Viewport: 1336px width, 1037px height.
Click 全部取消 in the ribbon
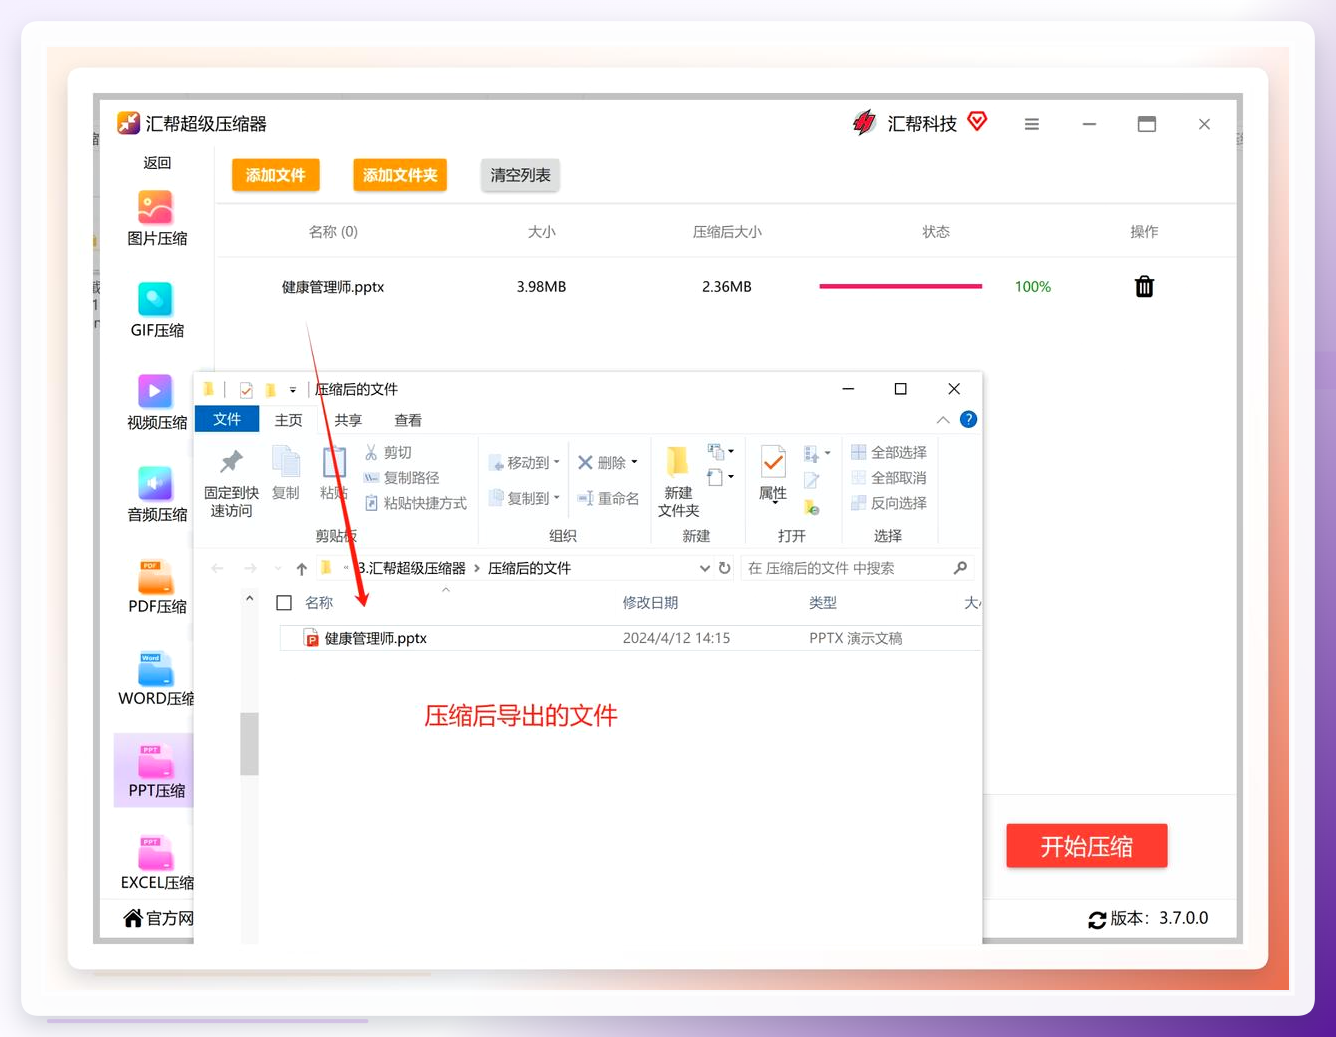coord(889,478)
